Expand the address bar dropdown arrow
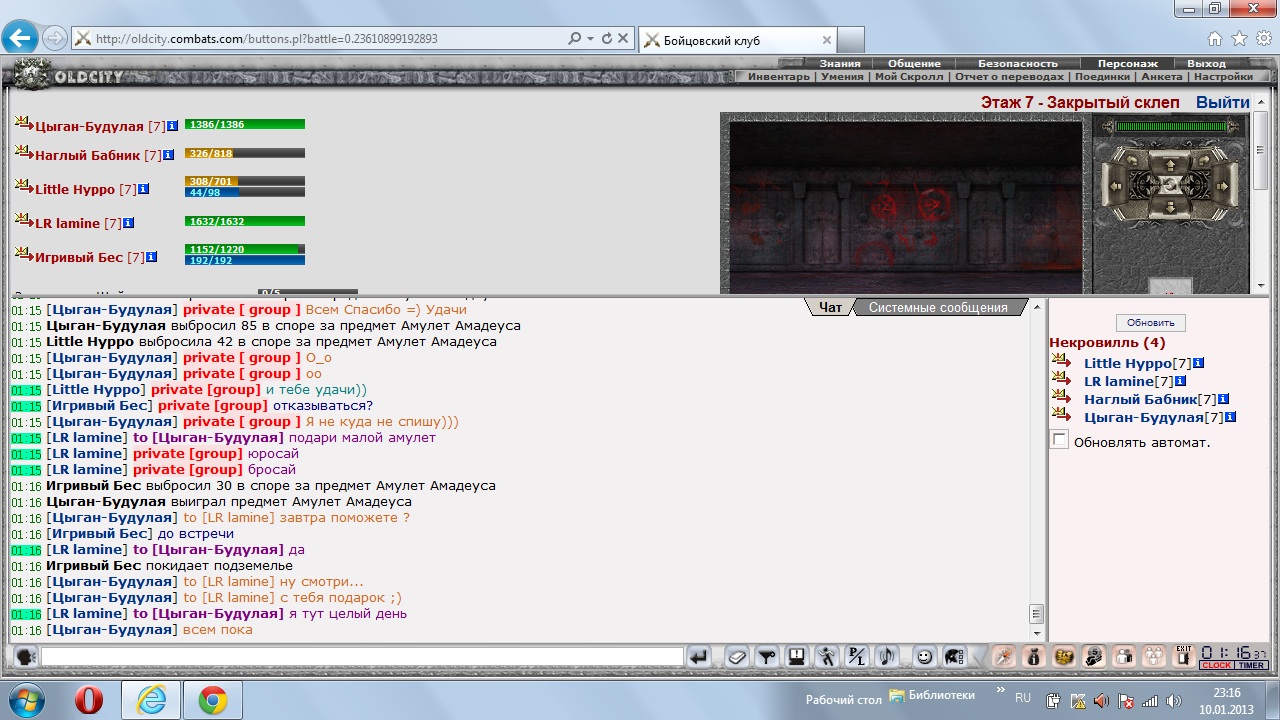Screen dimensions: 1280x720 pyautogui.click(x=590, y=39)
